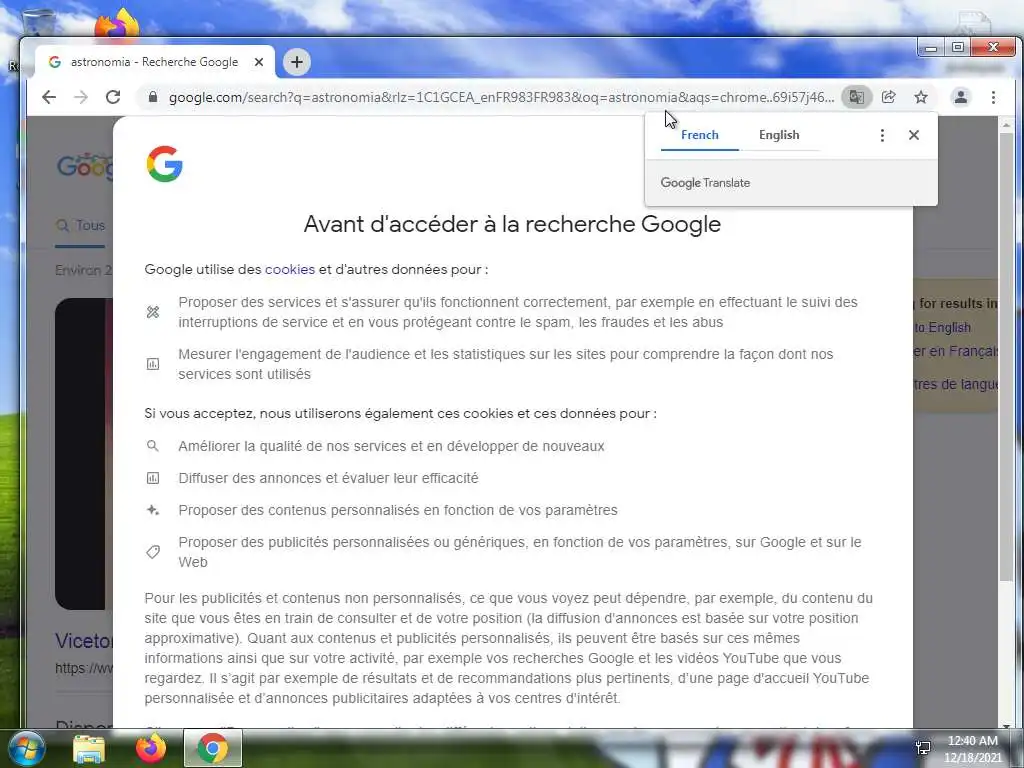Click the share page icon
Viewport: 1024px width, 768px height.
[x=889, y=97]
